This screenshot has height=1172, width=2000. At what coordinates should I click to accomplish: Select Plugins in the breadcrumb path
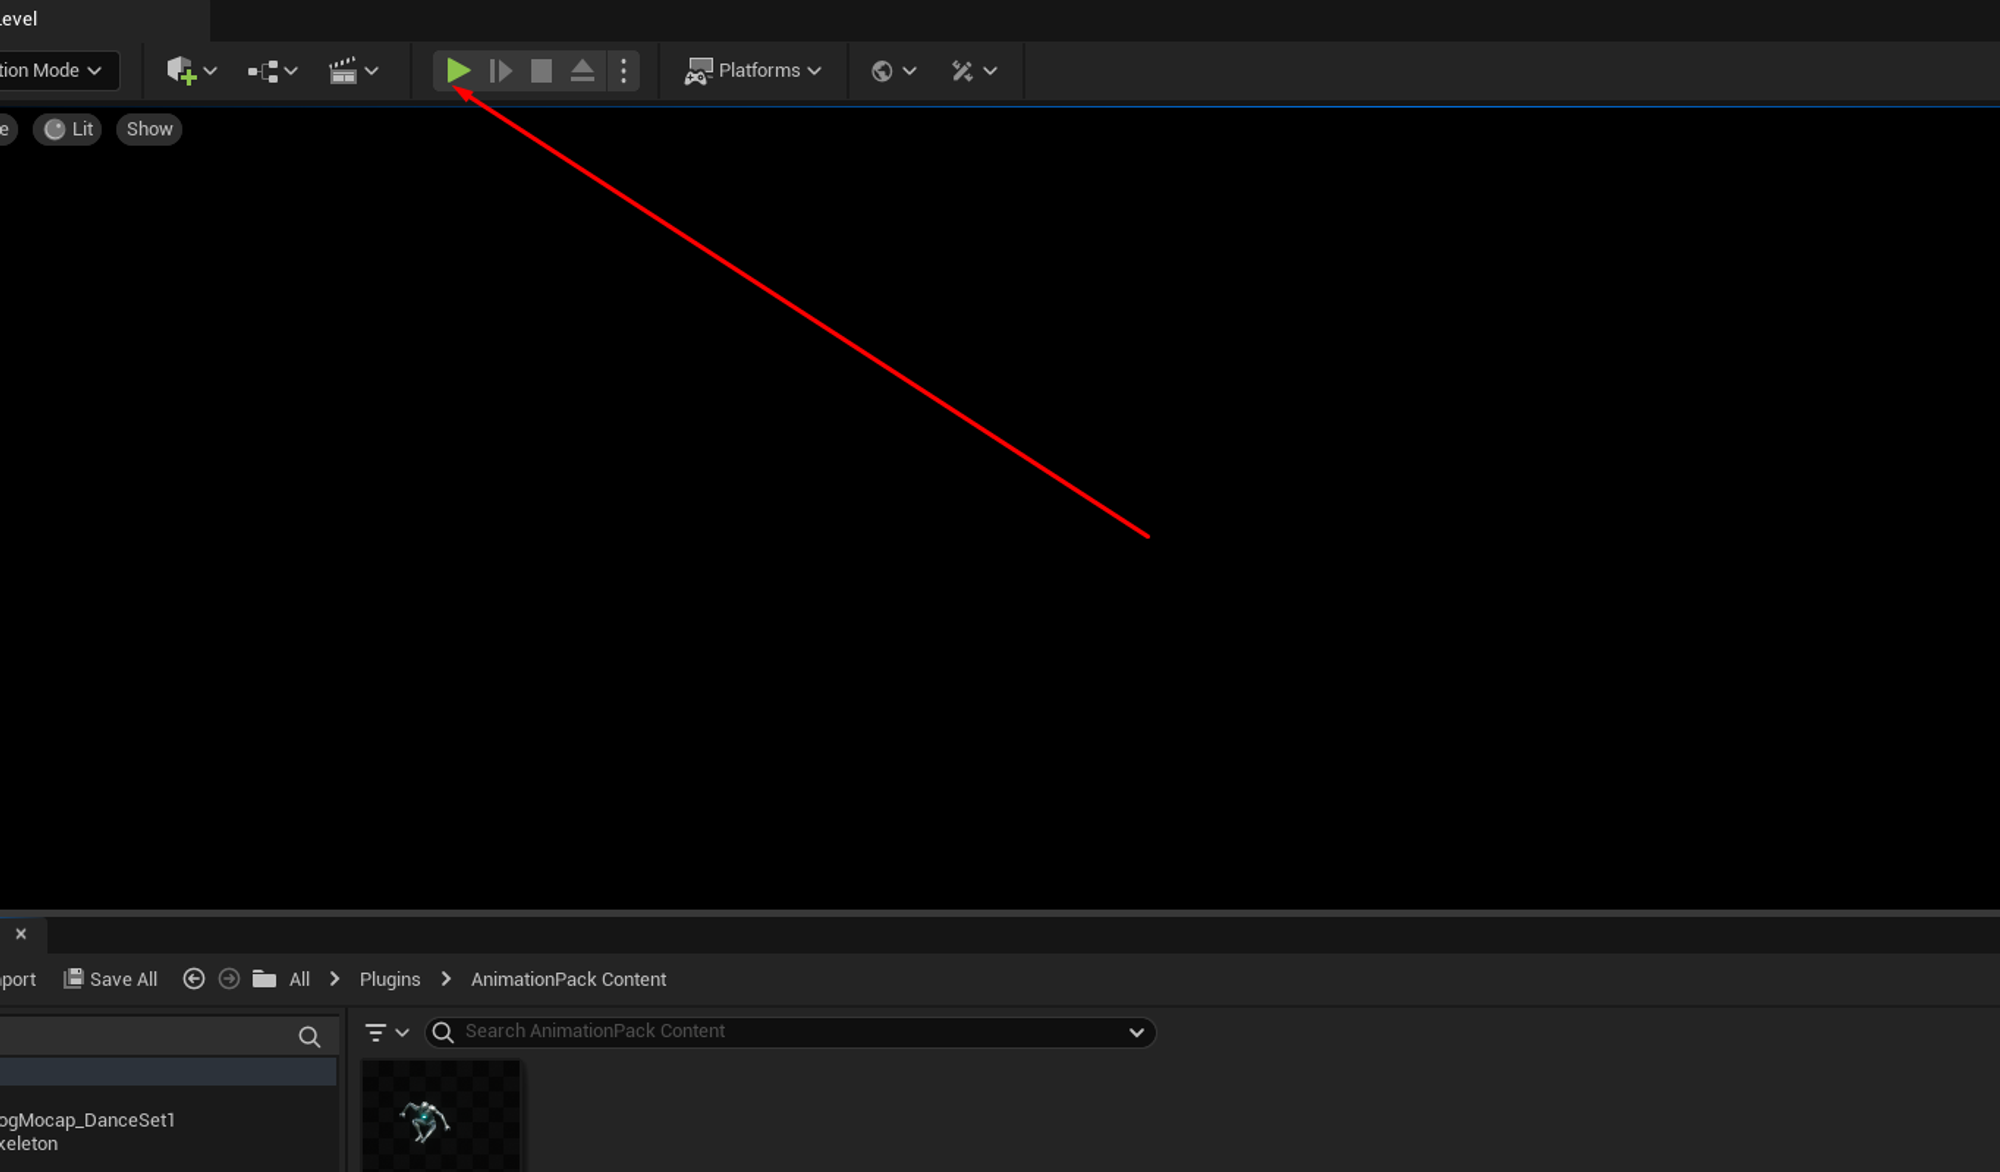click(x=389, y=979)
